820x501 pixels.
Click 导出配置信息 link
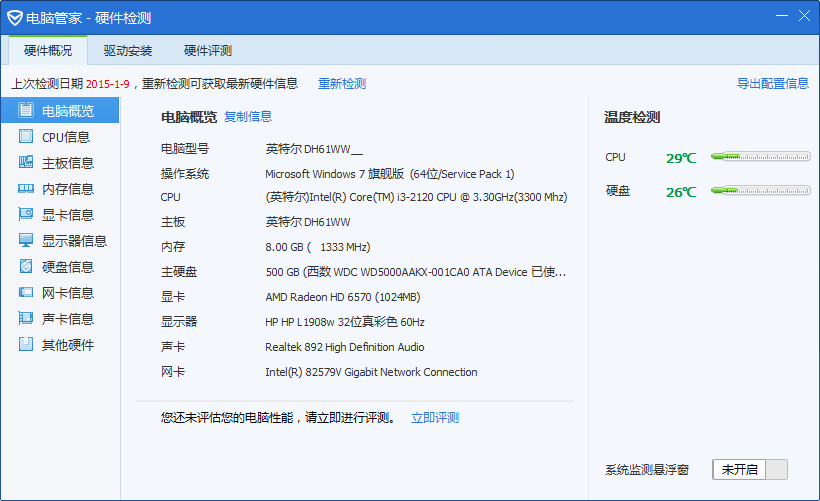[x=772, y=83]
